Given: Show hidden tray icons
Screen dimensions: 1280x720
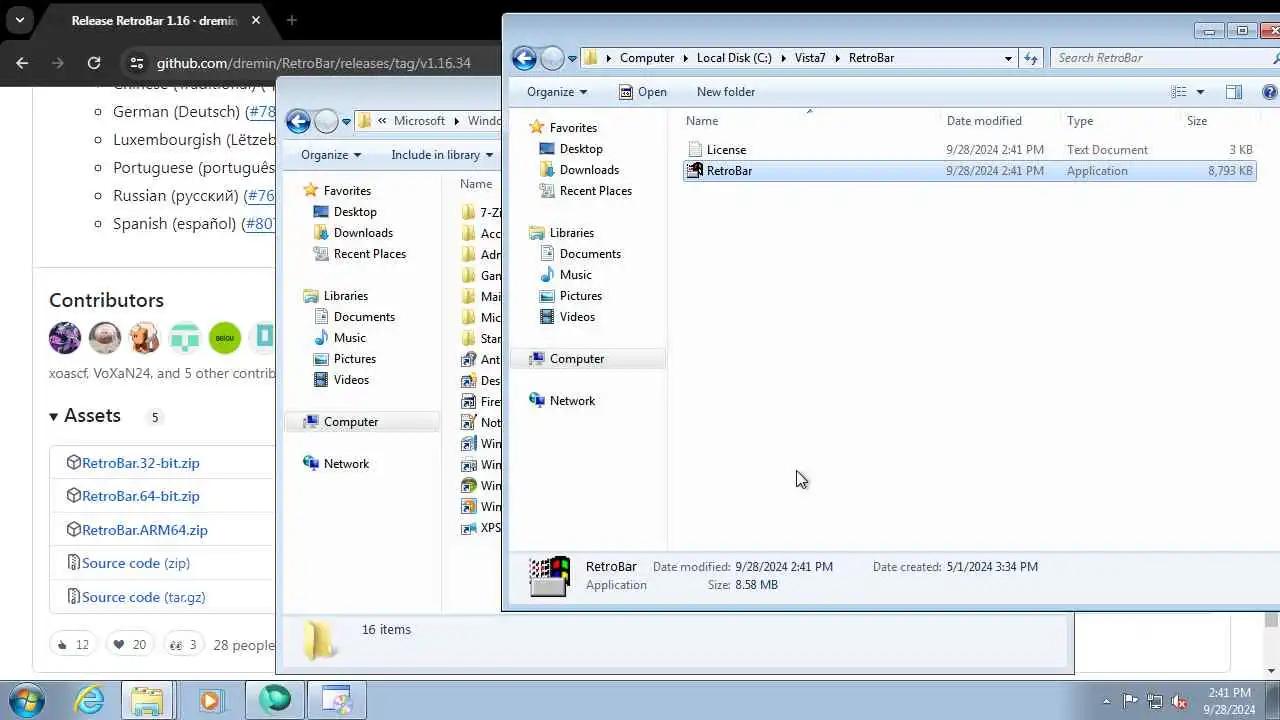Looking at the screenshot, I should 1106,701.
